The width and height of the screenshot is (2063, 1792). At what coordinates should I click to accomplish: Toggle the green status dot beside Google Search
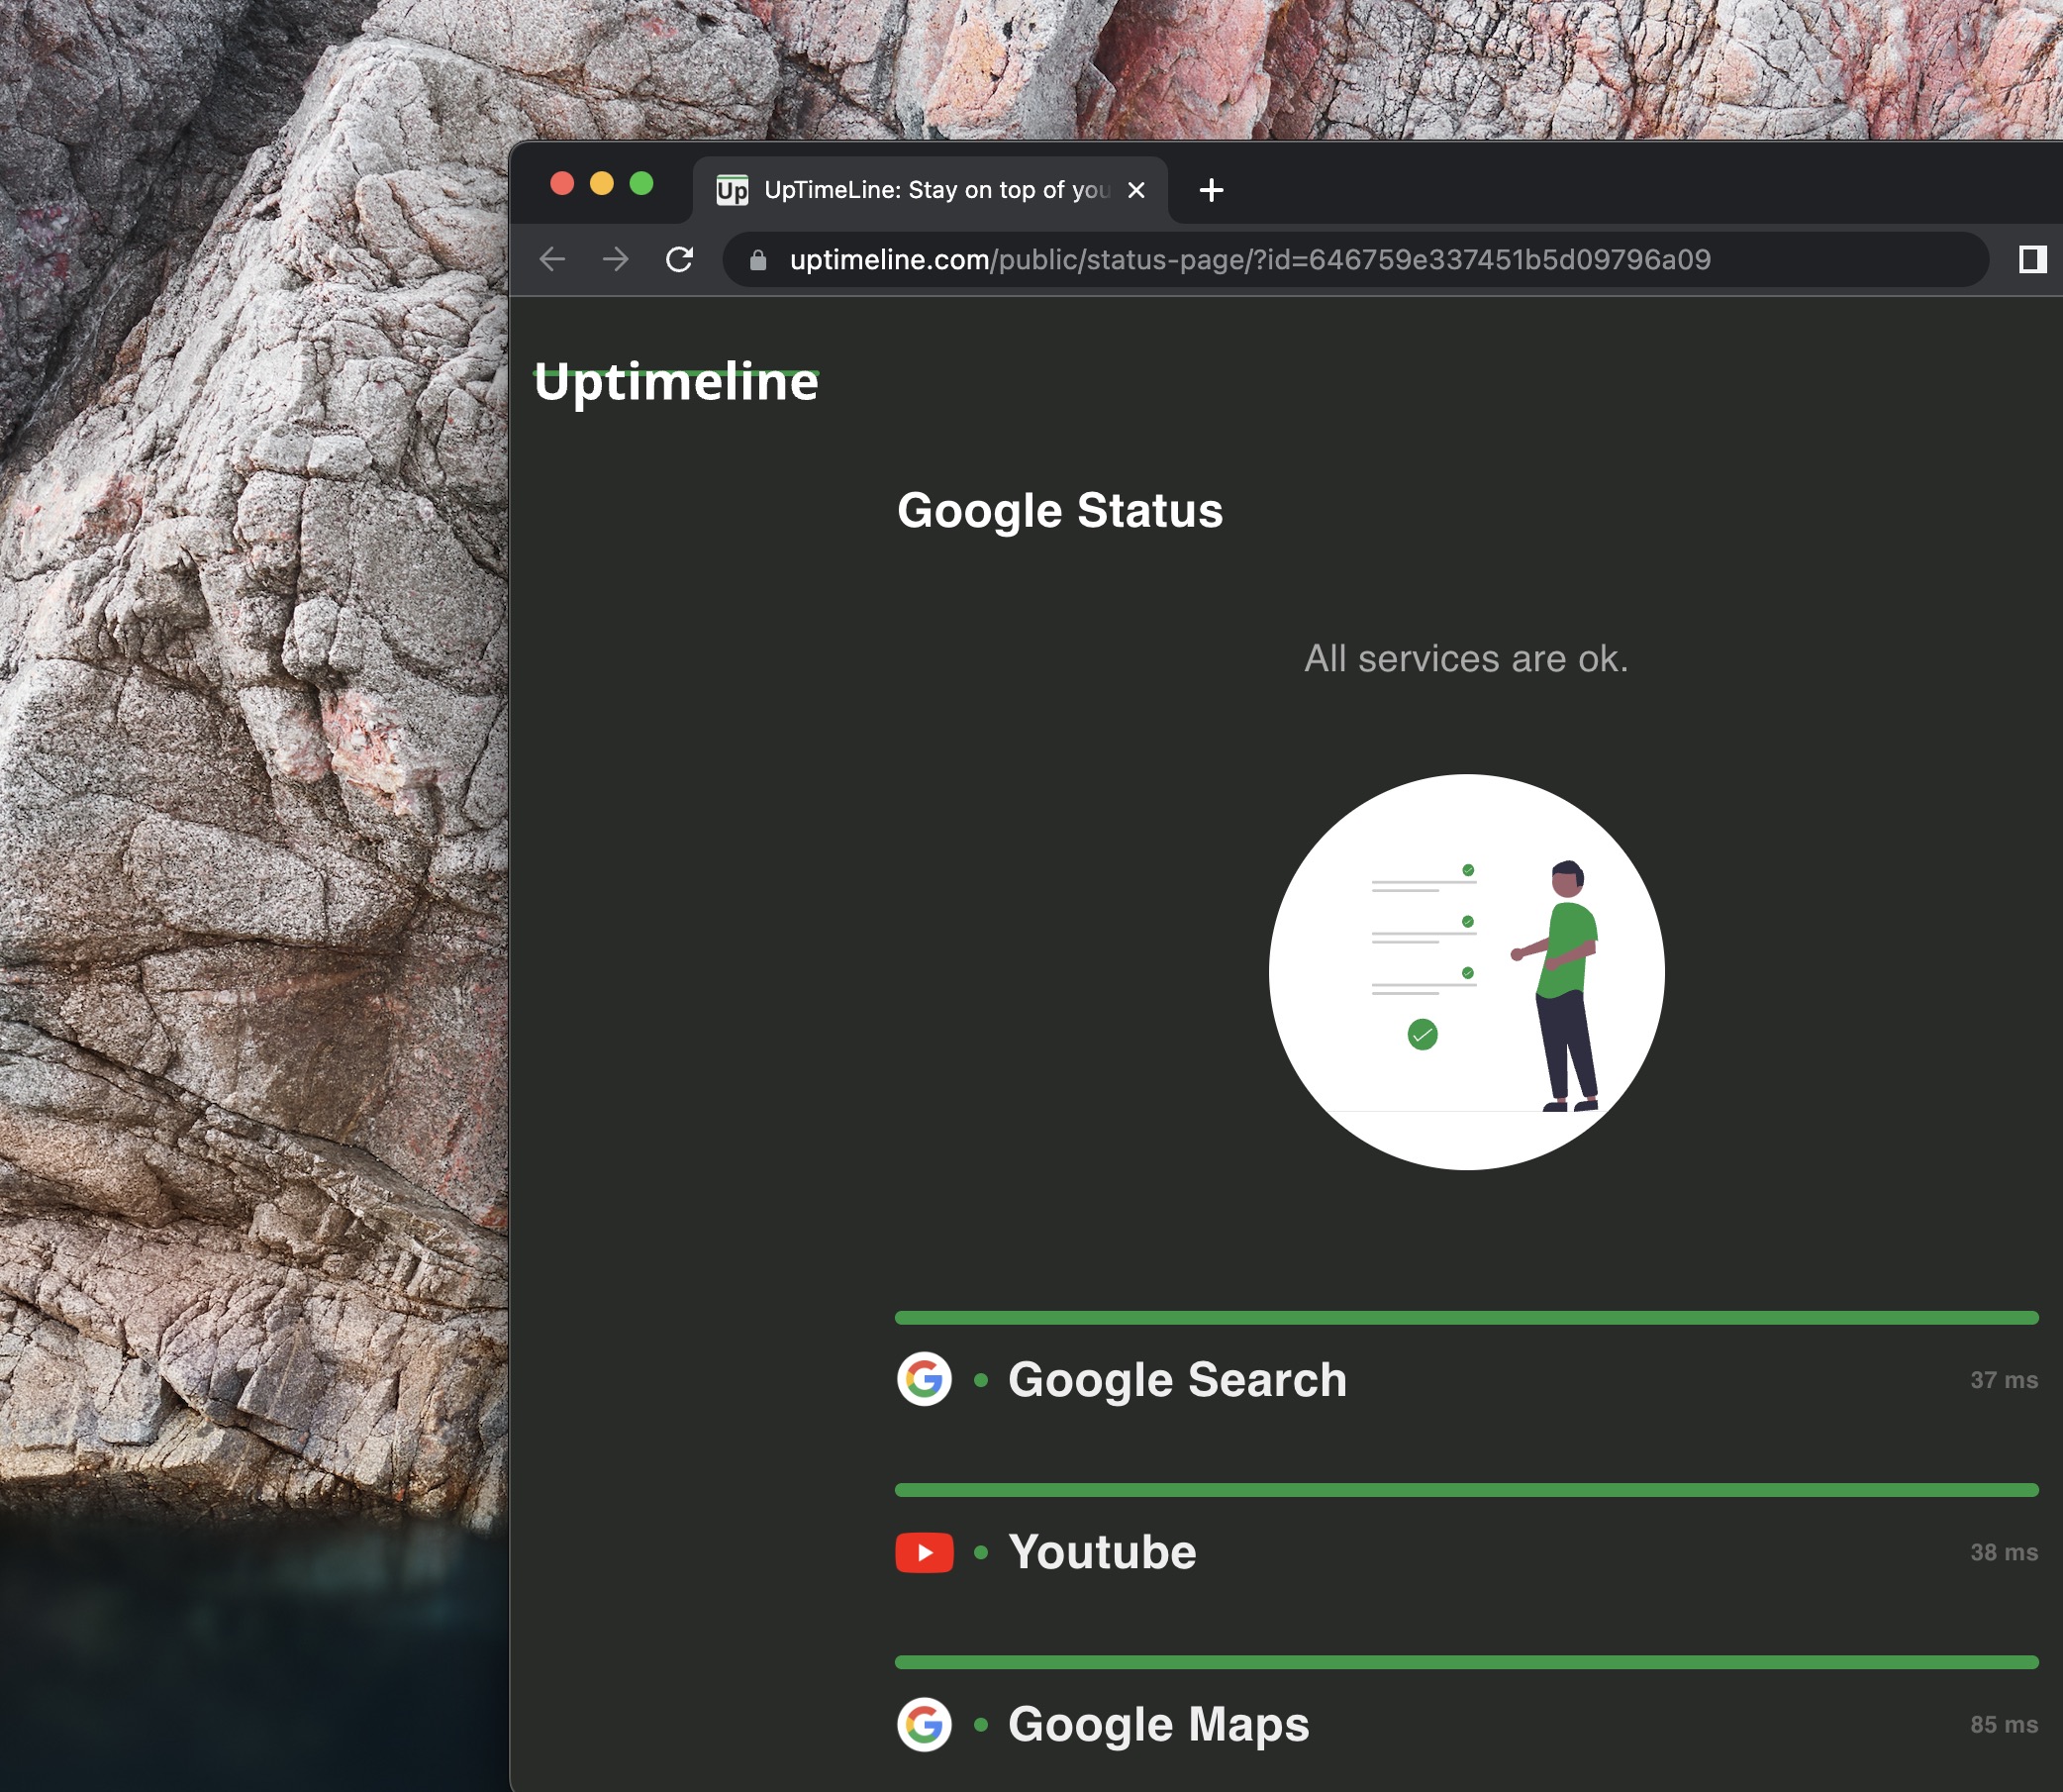pyautogui.click(x=982, y=1379)
